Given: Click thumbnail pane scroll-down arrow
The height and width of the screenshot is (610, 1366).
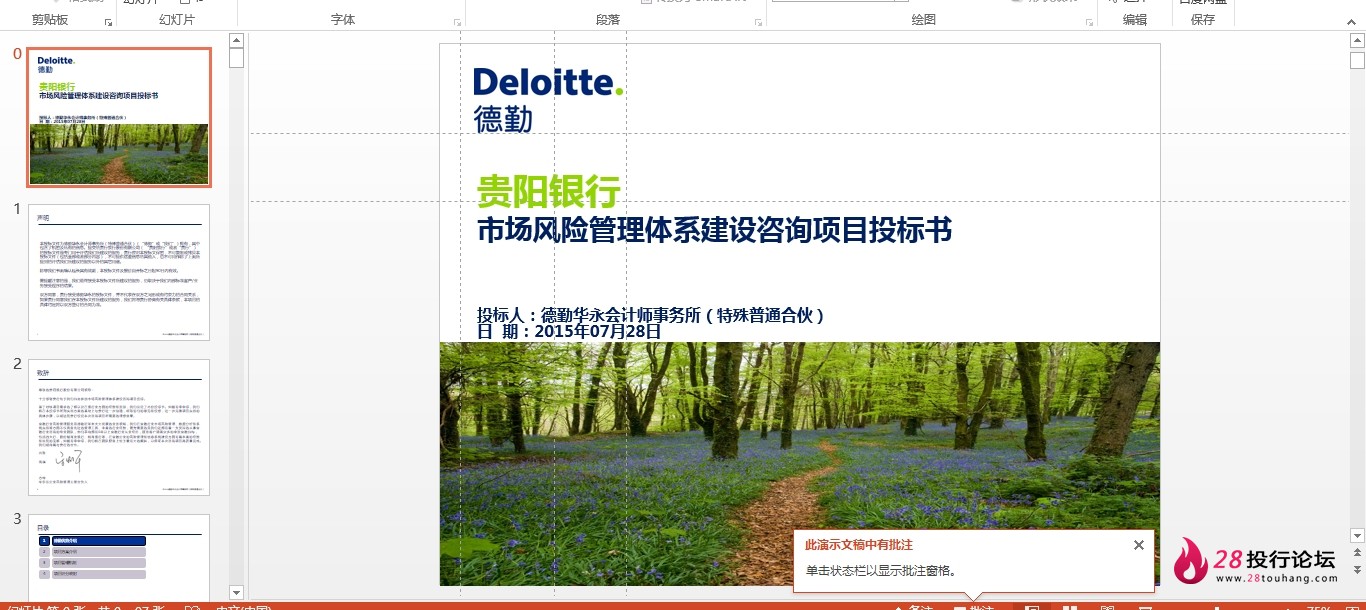Looking at the screenshot, I should pos(237,592).
